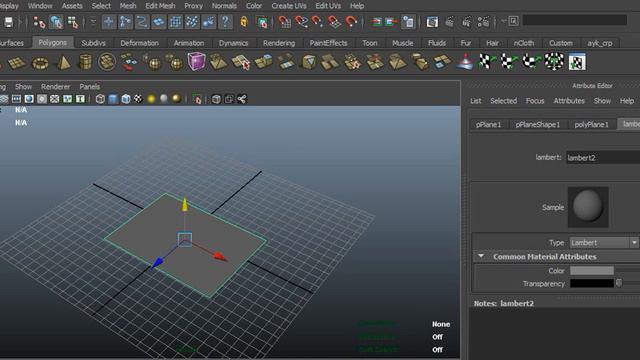Viewport: 640px width, 360px height.
Task: Toggle the dynamics selection mask icon
Action: [192, 22]
